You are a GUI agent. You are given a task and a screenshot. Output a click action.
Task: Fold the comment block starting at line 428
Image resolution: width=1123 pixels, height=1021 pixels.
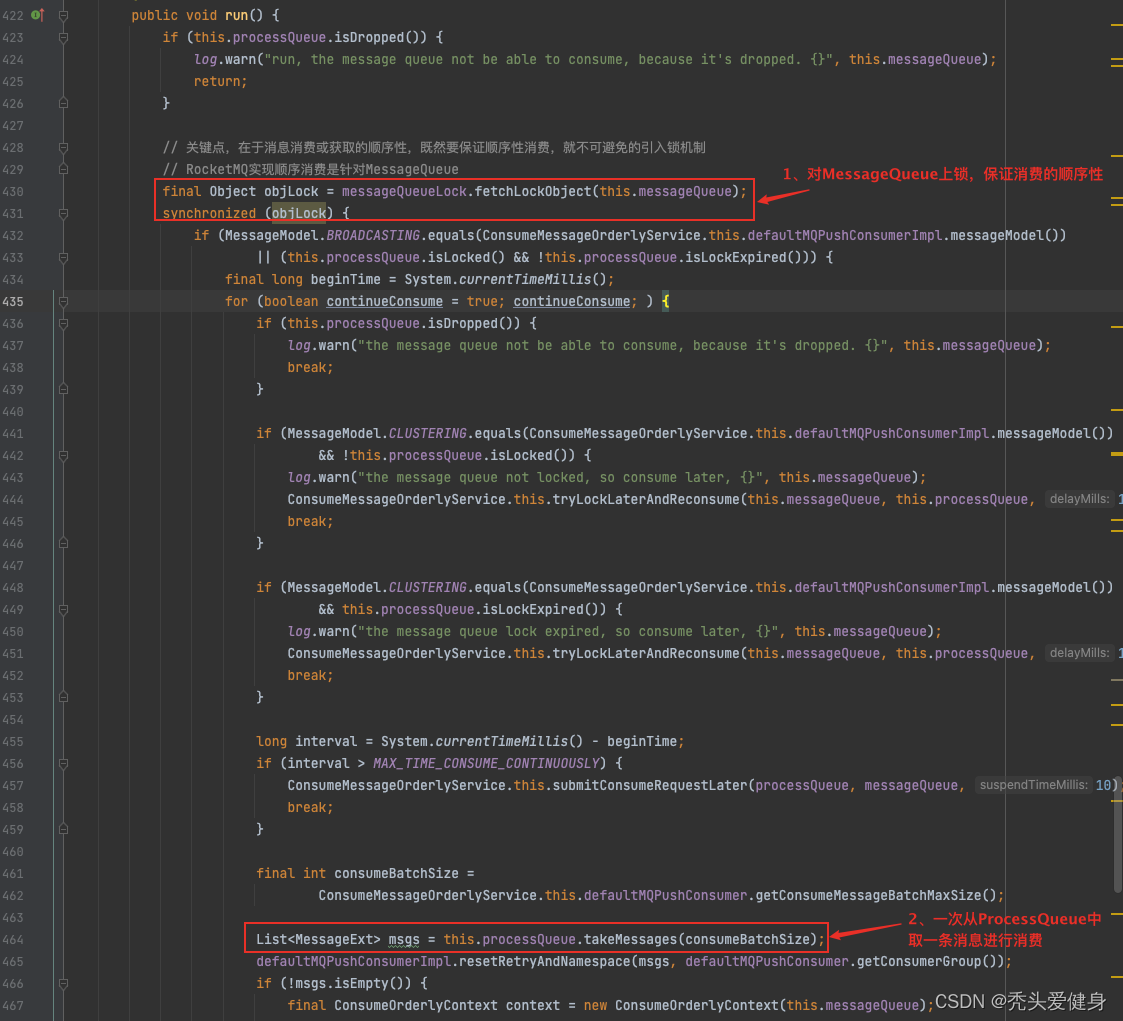64,148
